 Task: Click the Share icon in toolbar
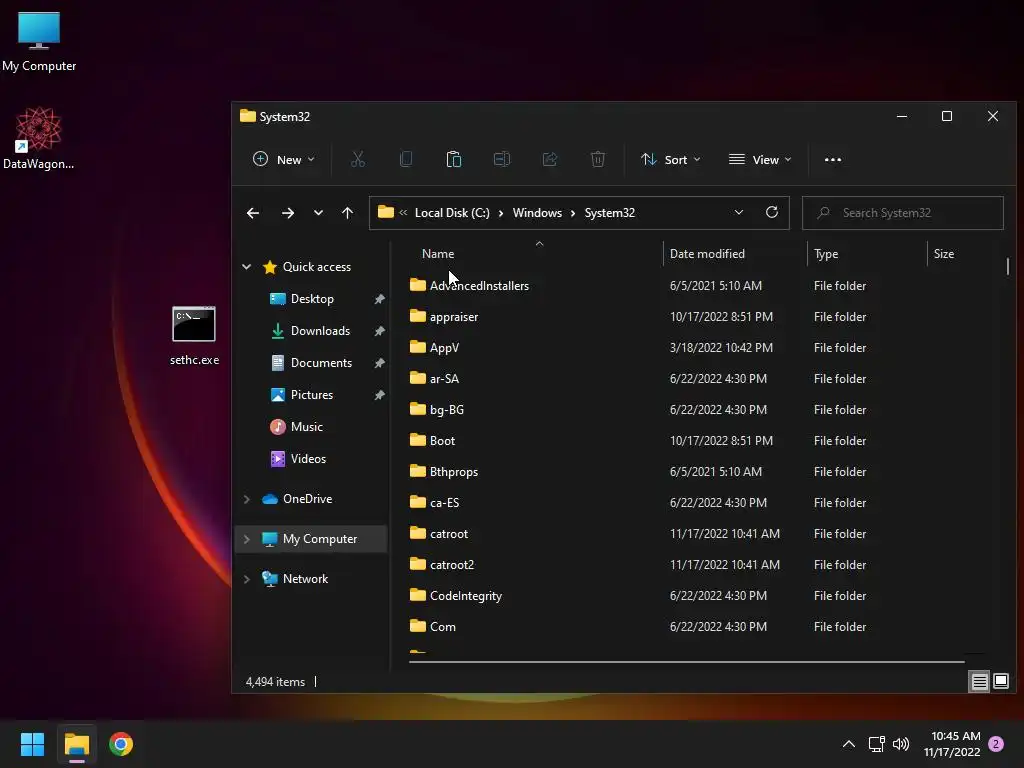(550, 159)
